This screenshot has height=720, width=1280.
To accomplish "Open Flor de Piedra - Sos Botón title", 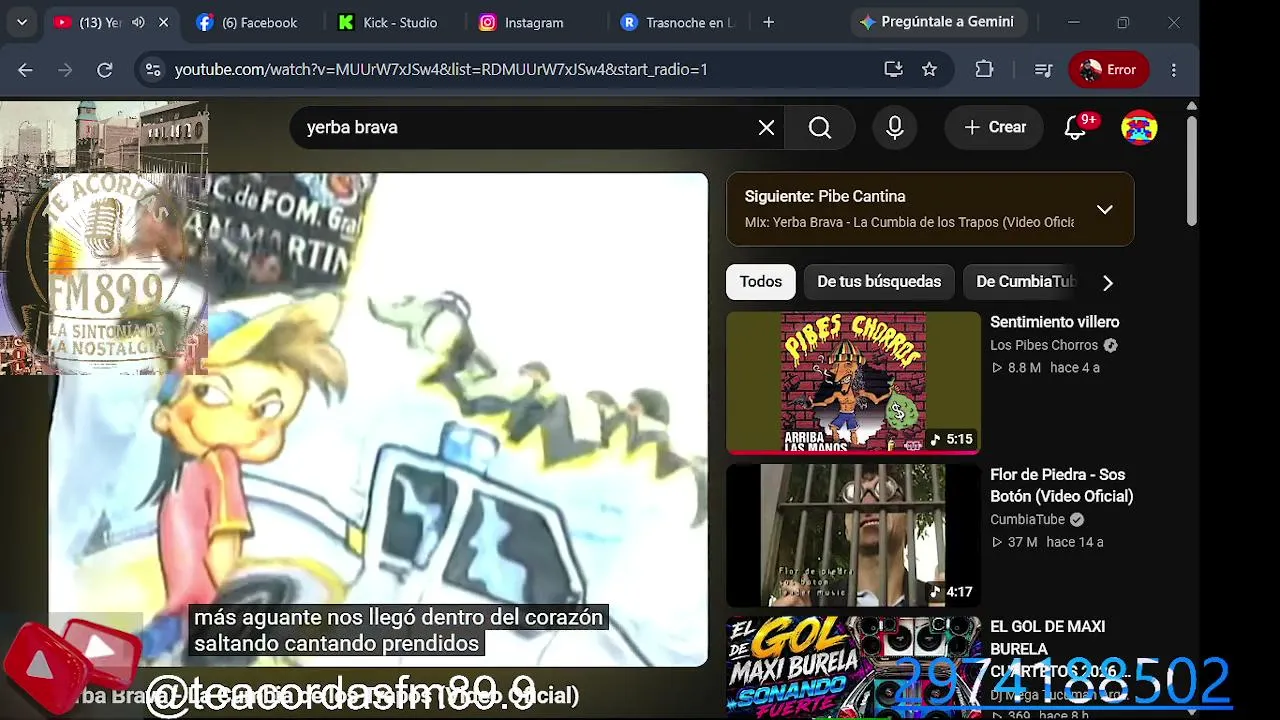I will (x=1061, y=485).
